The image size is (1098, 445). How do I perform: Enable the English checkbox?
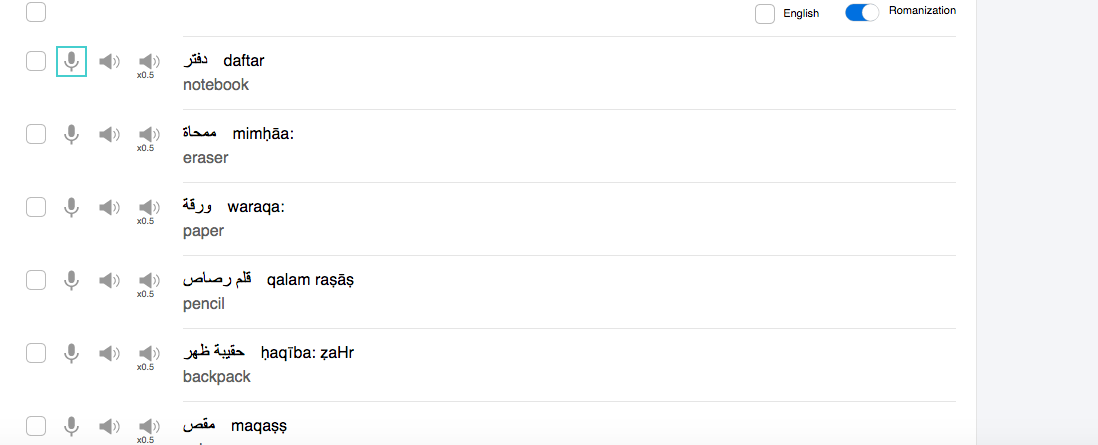765,13
